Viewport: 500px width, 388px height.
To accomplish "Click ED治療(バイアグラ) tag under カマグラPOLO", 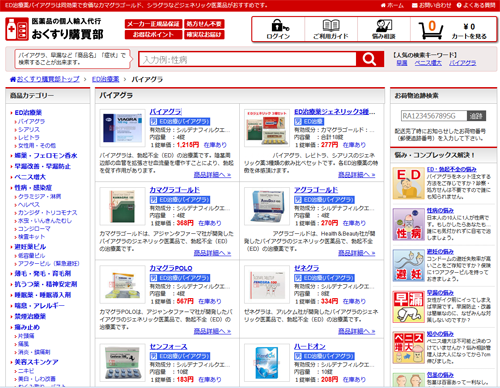I will tap(180, 278).
